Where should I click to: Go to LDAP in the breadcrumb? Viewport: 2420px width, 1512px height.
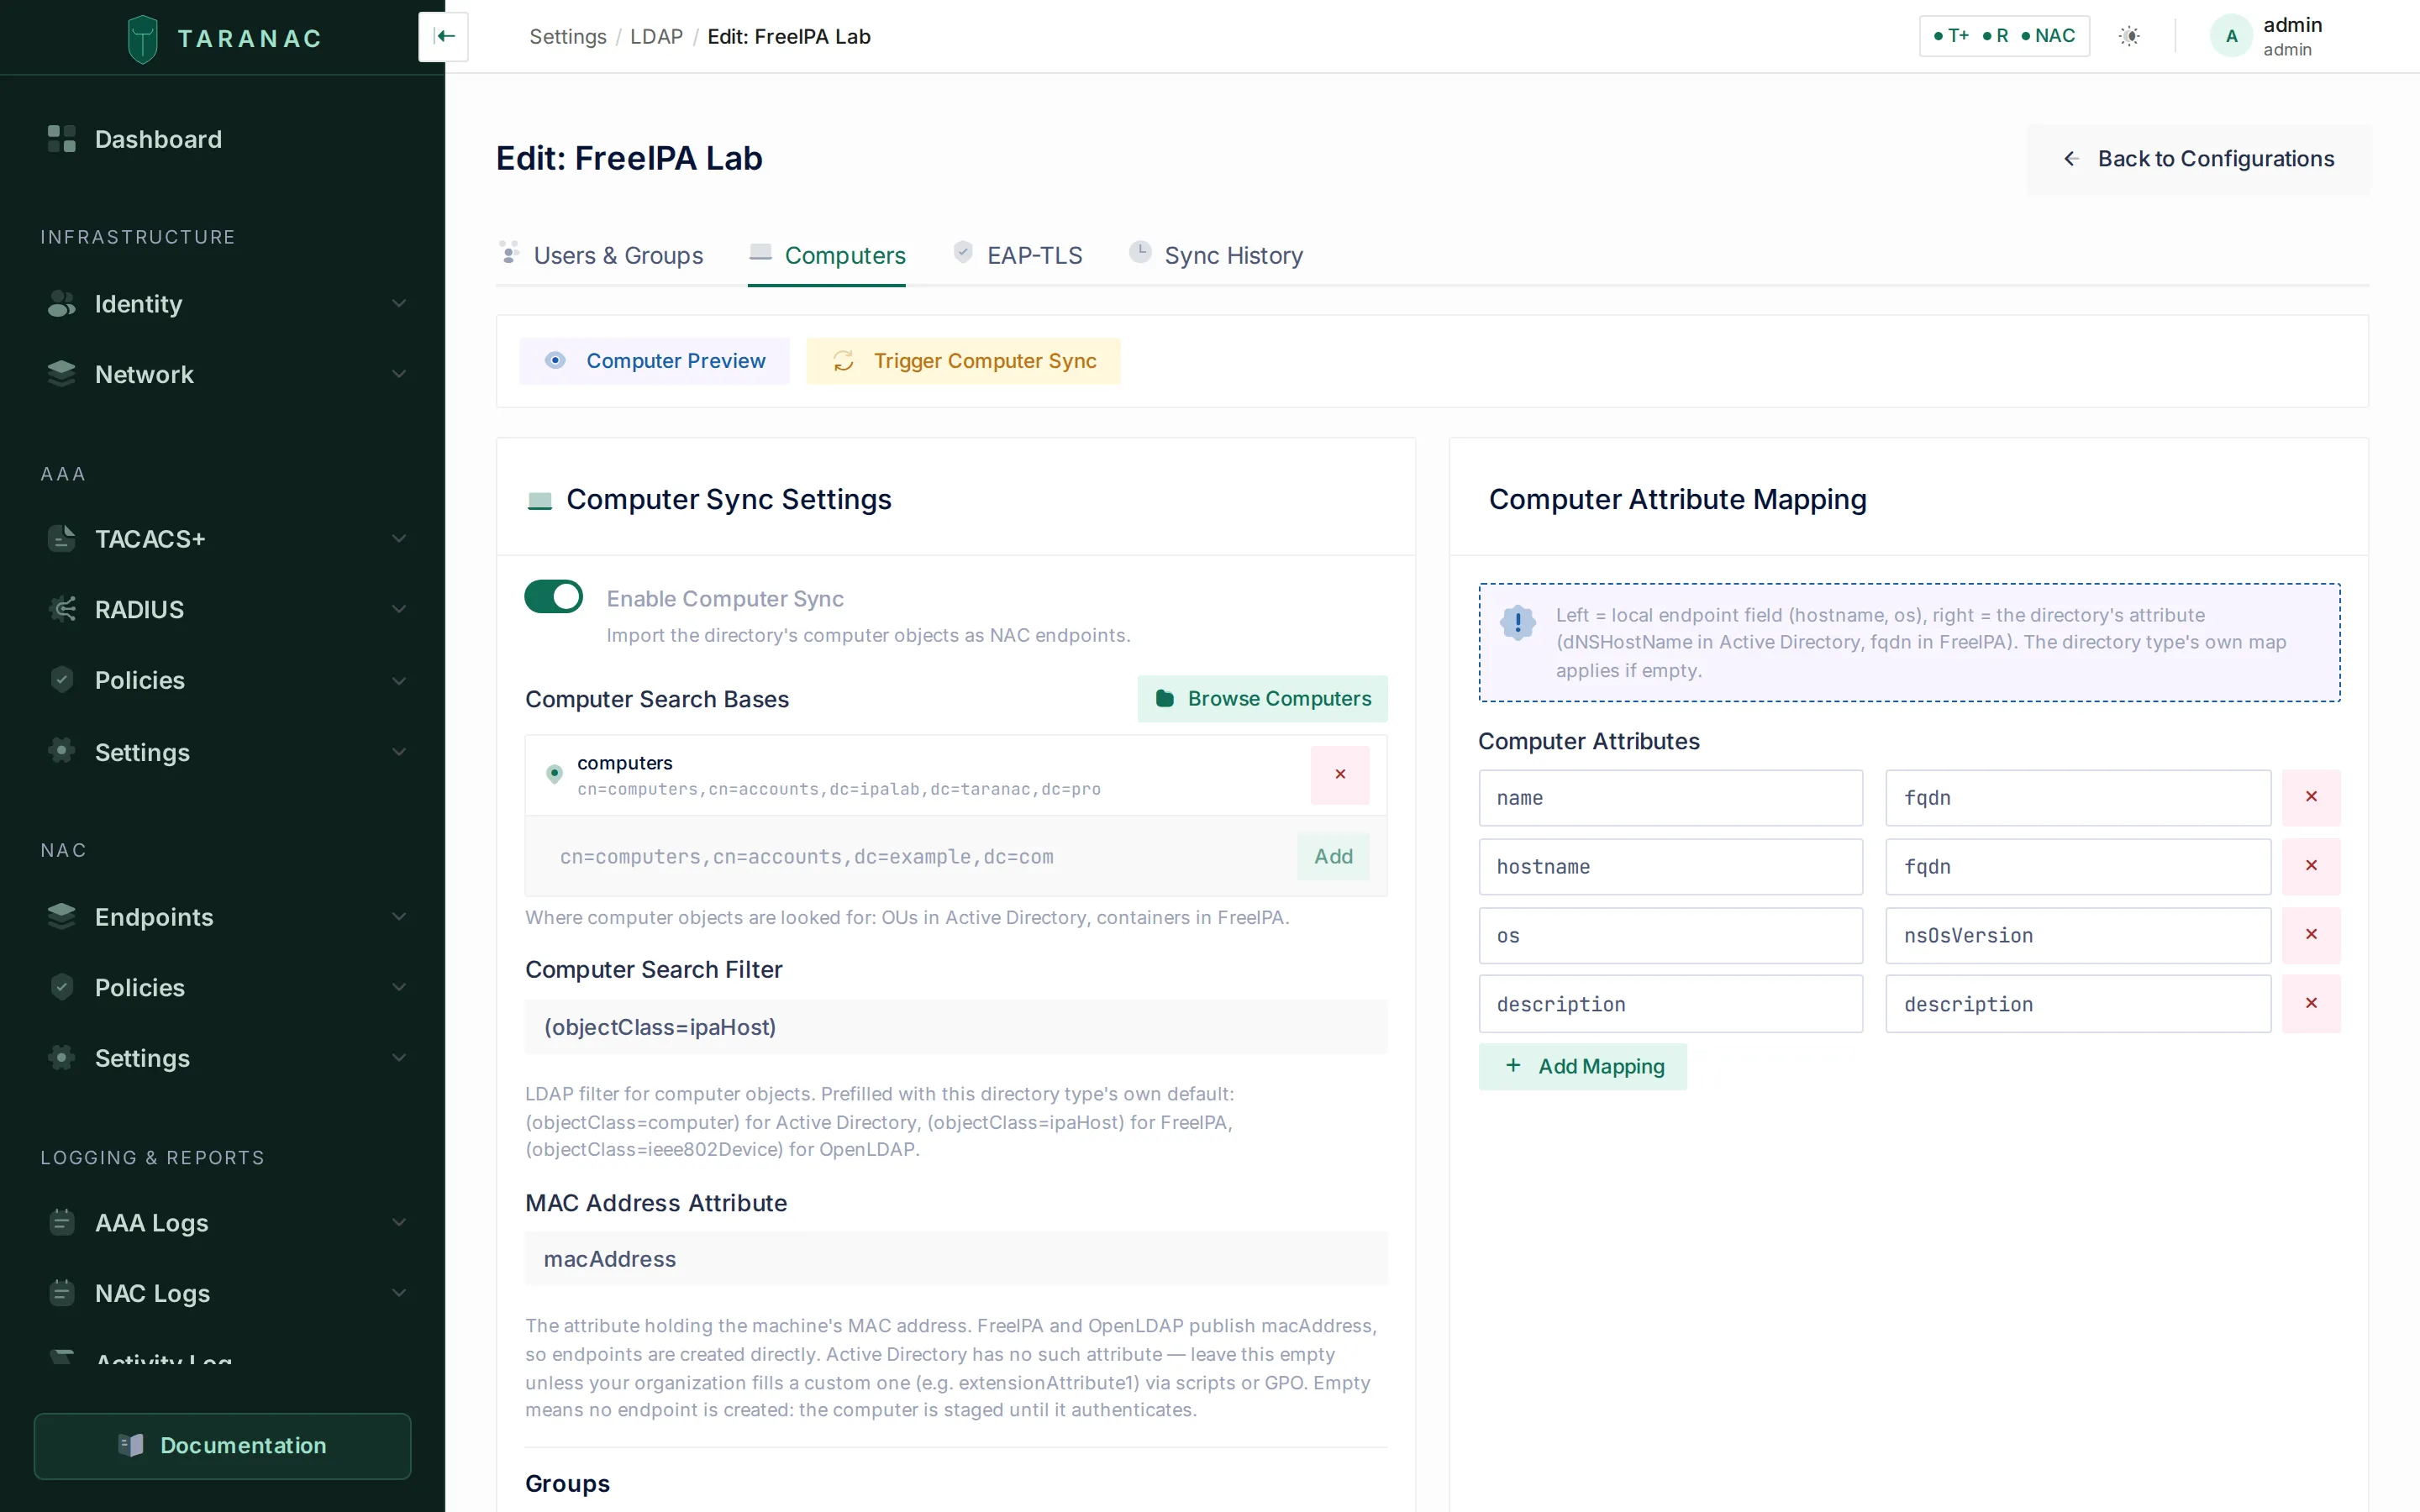pyautogui.click(x=656, y=37)
